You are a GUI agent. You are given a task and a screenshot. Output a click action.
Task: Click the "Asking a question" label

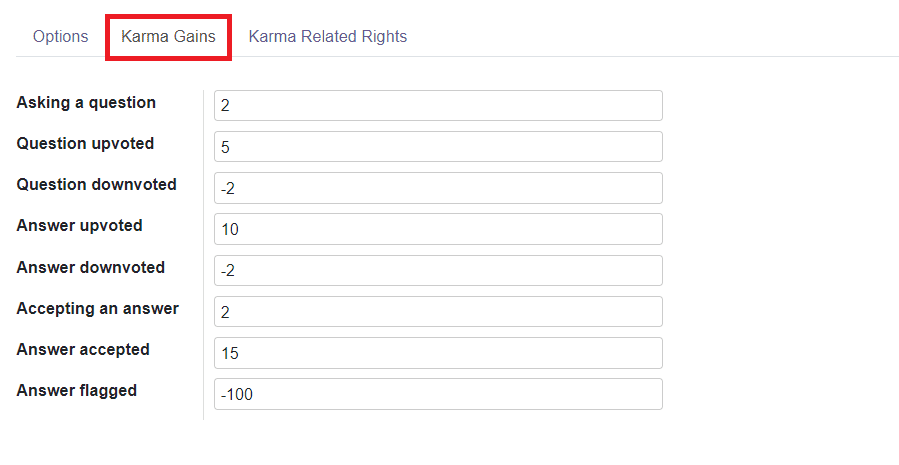pyautogui.click(x=86, y=103)
